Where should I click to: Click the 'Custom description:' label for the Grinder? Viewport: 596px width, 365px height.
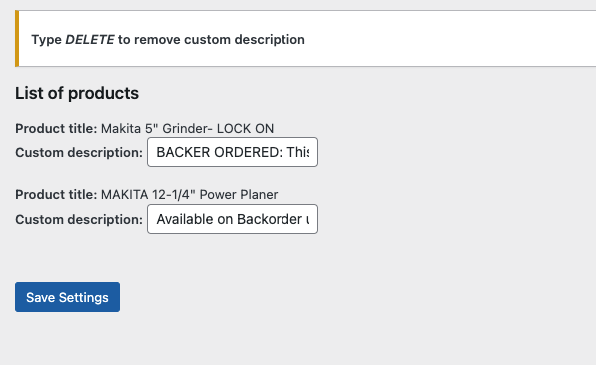[79, 152]
